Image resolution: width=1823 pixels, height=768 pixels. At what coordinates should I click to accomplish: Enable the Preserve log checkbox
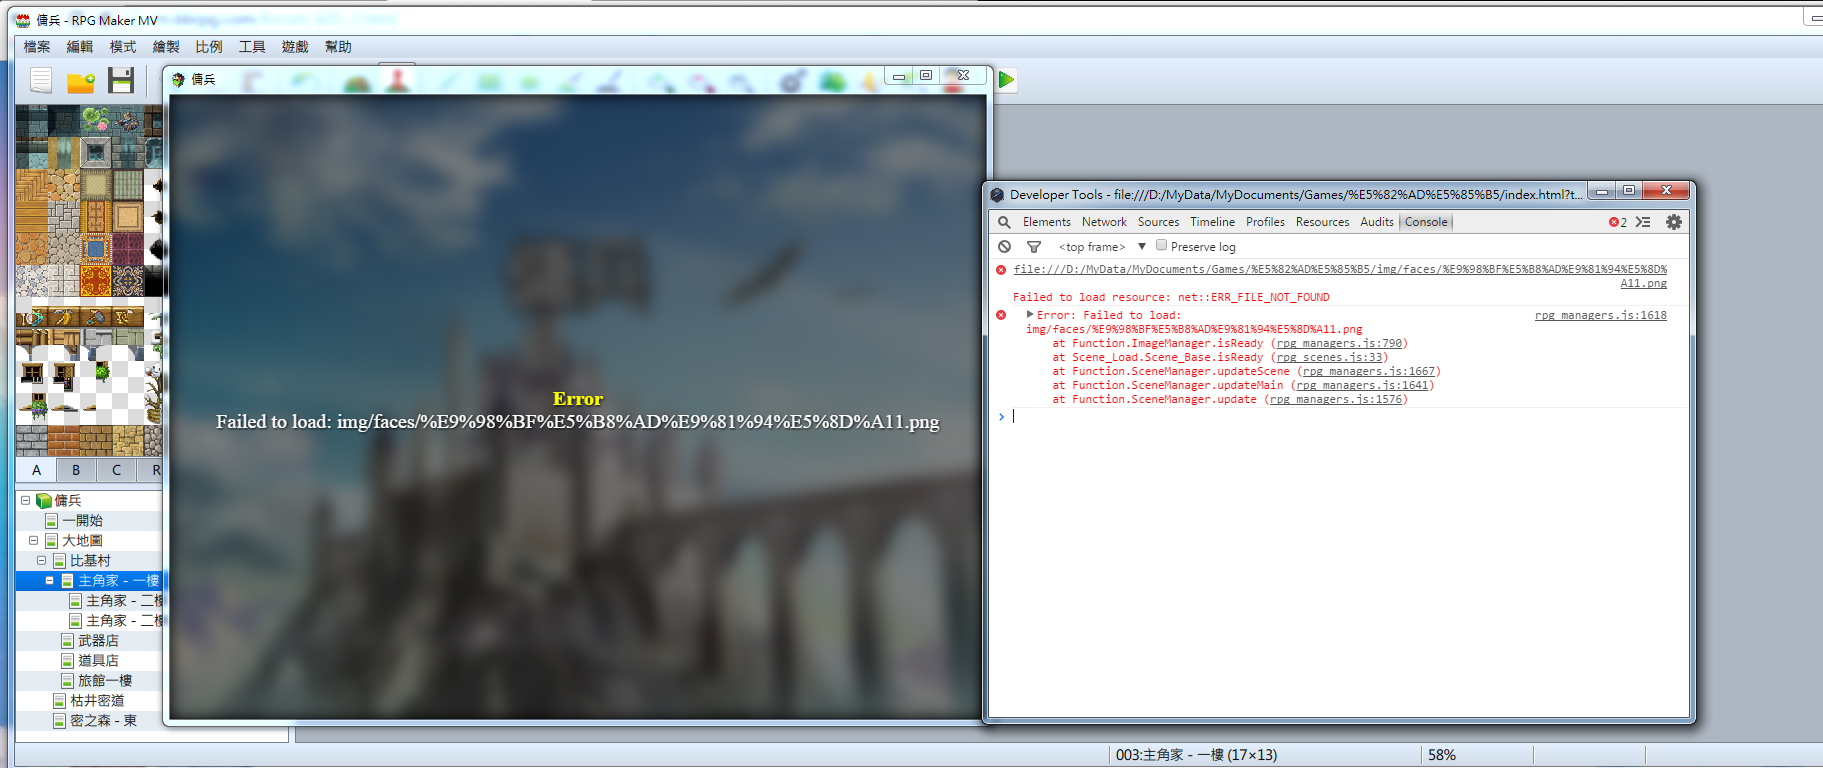(x=1161, y=245)
